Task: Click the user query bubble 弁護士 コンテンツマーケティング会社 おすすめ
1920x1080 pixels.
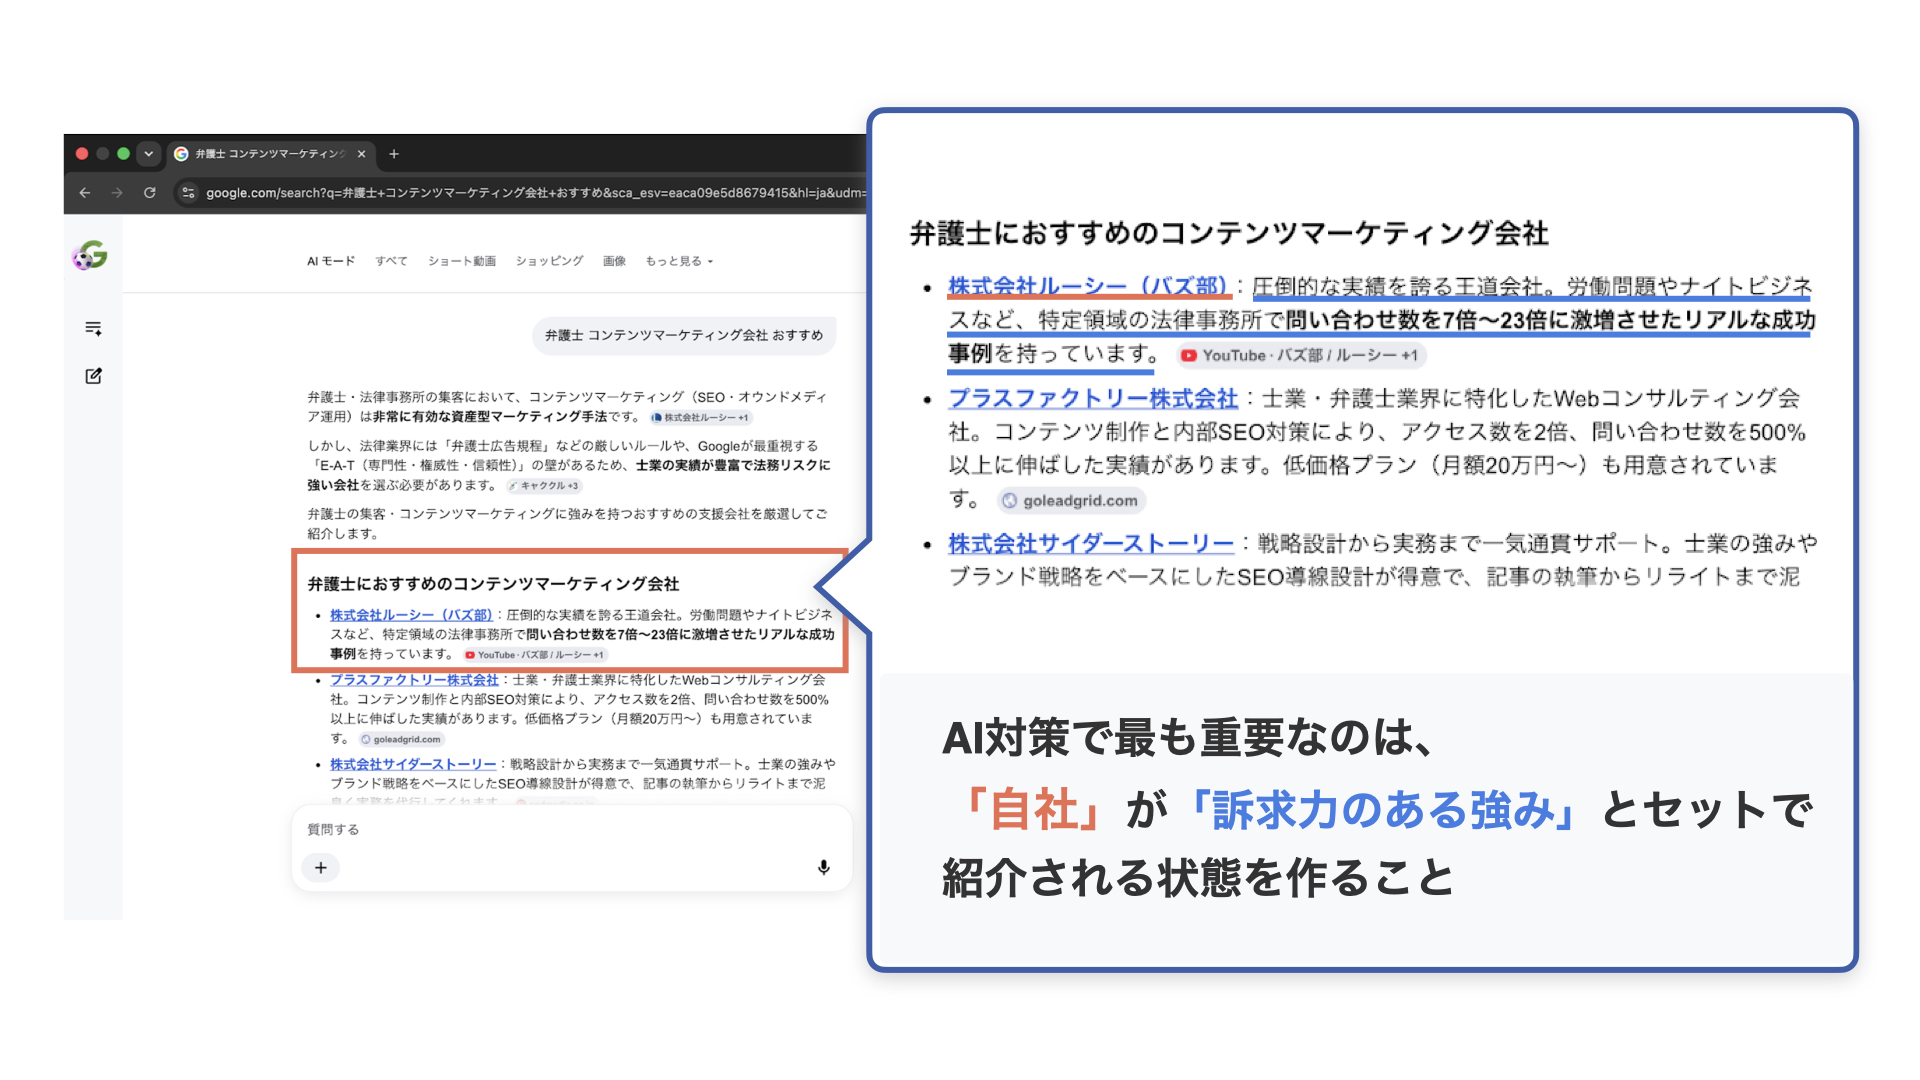Action: pos(684,335)
